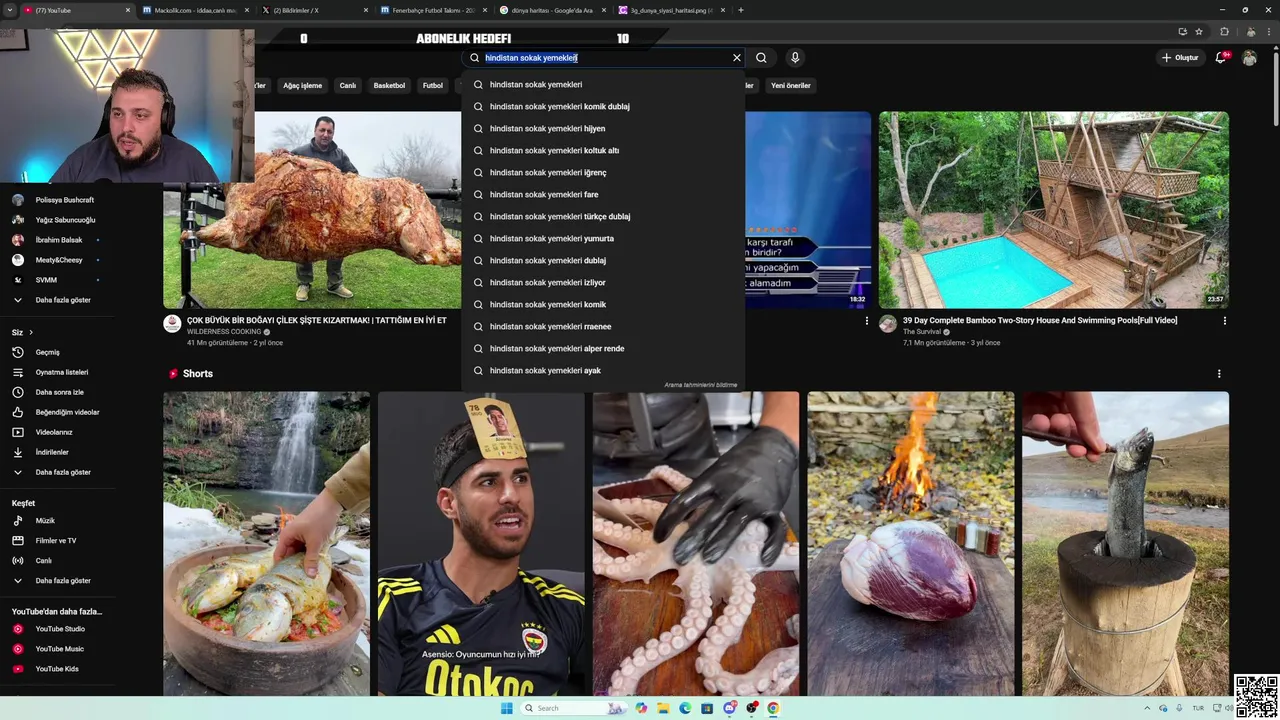
Task: Open YouTube Music link
Action: pyautogui.click(x=60, y=649)
